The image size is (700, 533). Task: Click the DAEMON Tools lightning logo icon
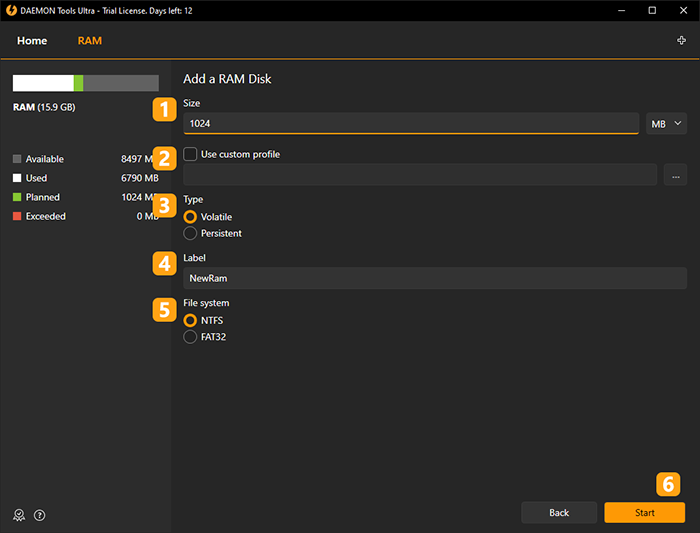tap(11, 10)
